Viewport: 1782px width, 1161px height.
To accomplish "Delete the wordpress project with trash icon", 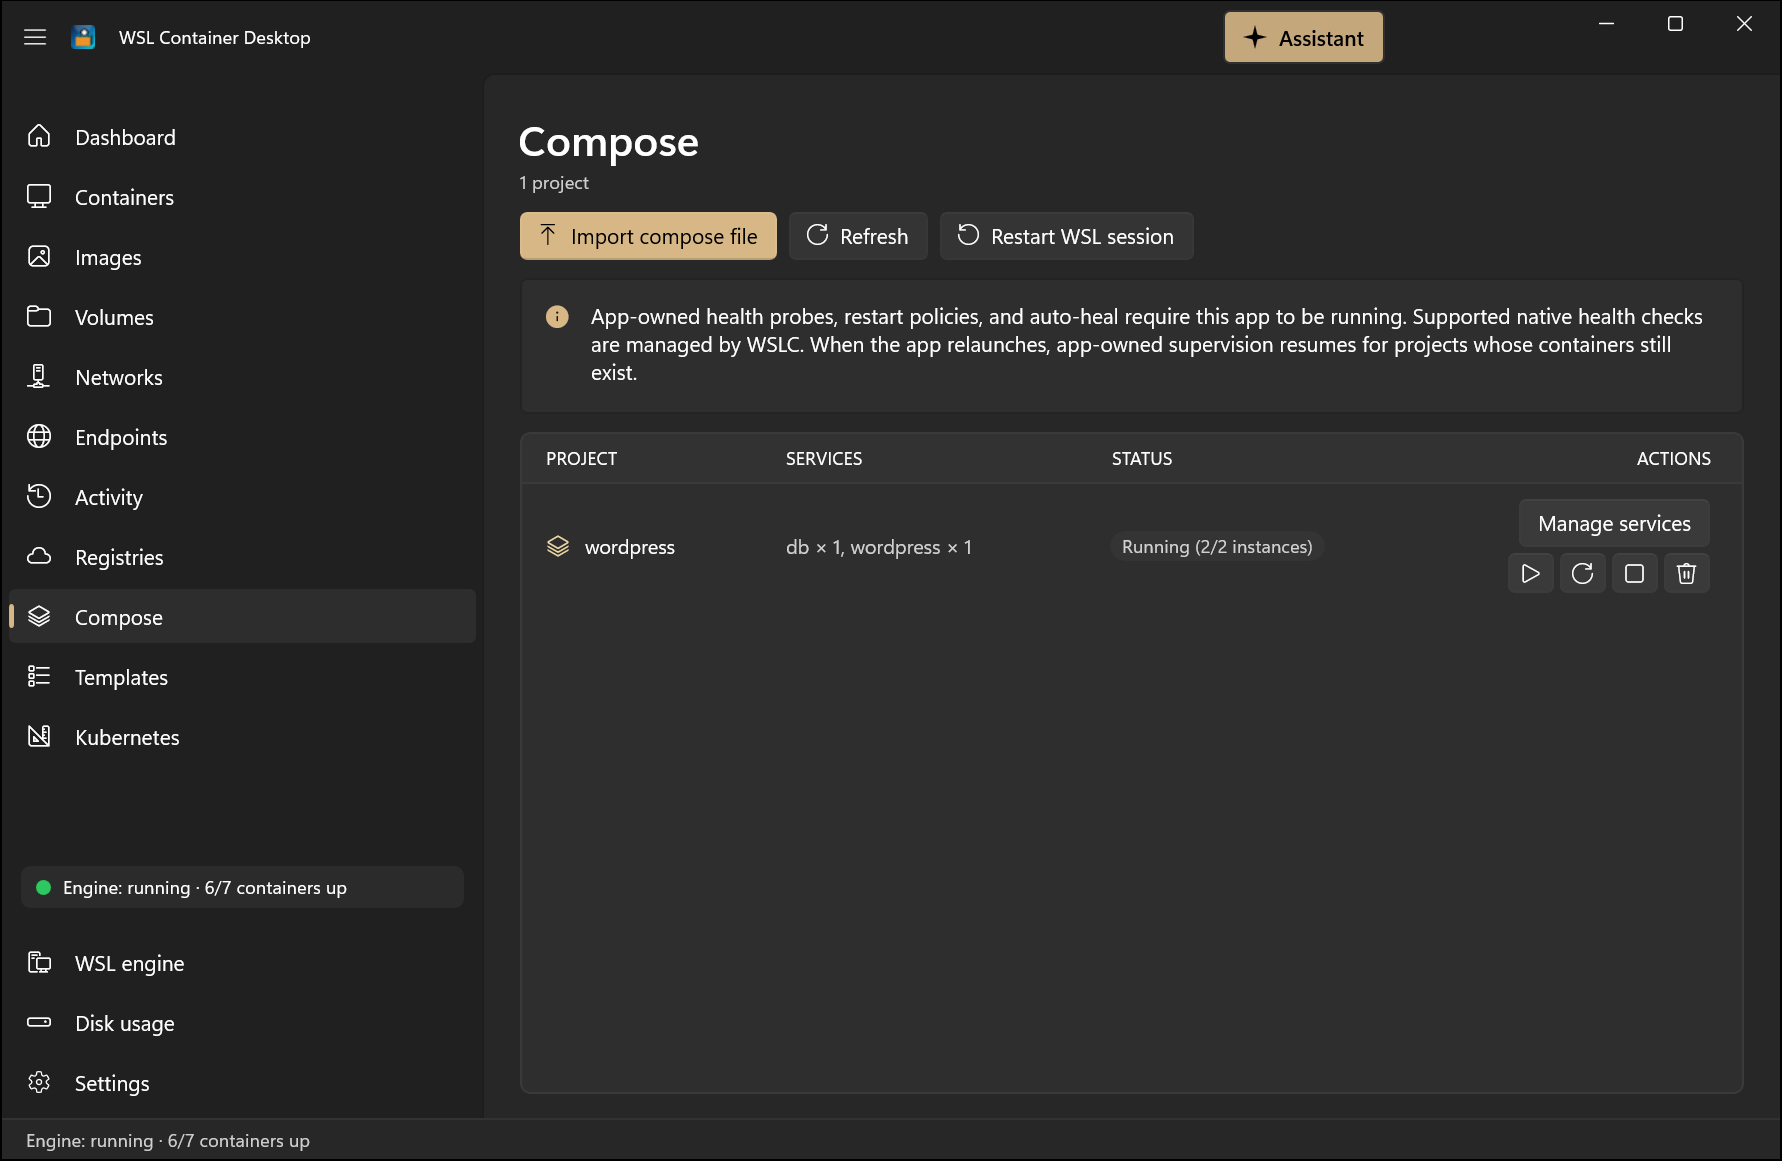I will click(1686, 573).
